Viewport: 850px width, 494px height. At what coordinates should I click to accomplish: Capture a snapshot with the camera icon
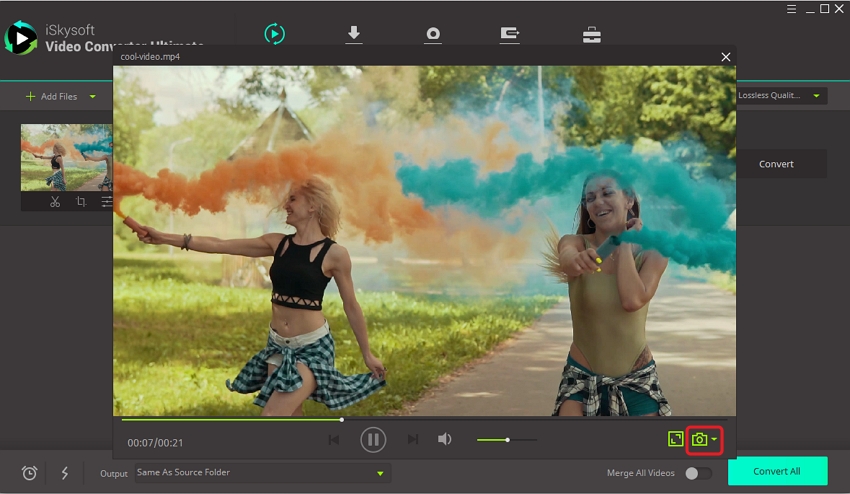tap(699, 439)
